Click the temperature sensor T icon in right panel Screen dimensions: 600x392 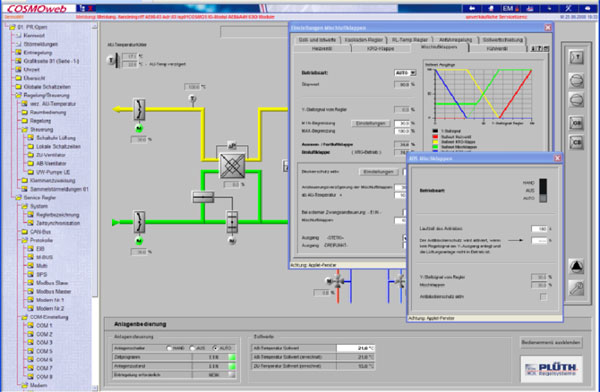576,57
